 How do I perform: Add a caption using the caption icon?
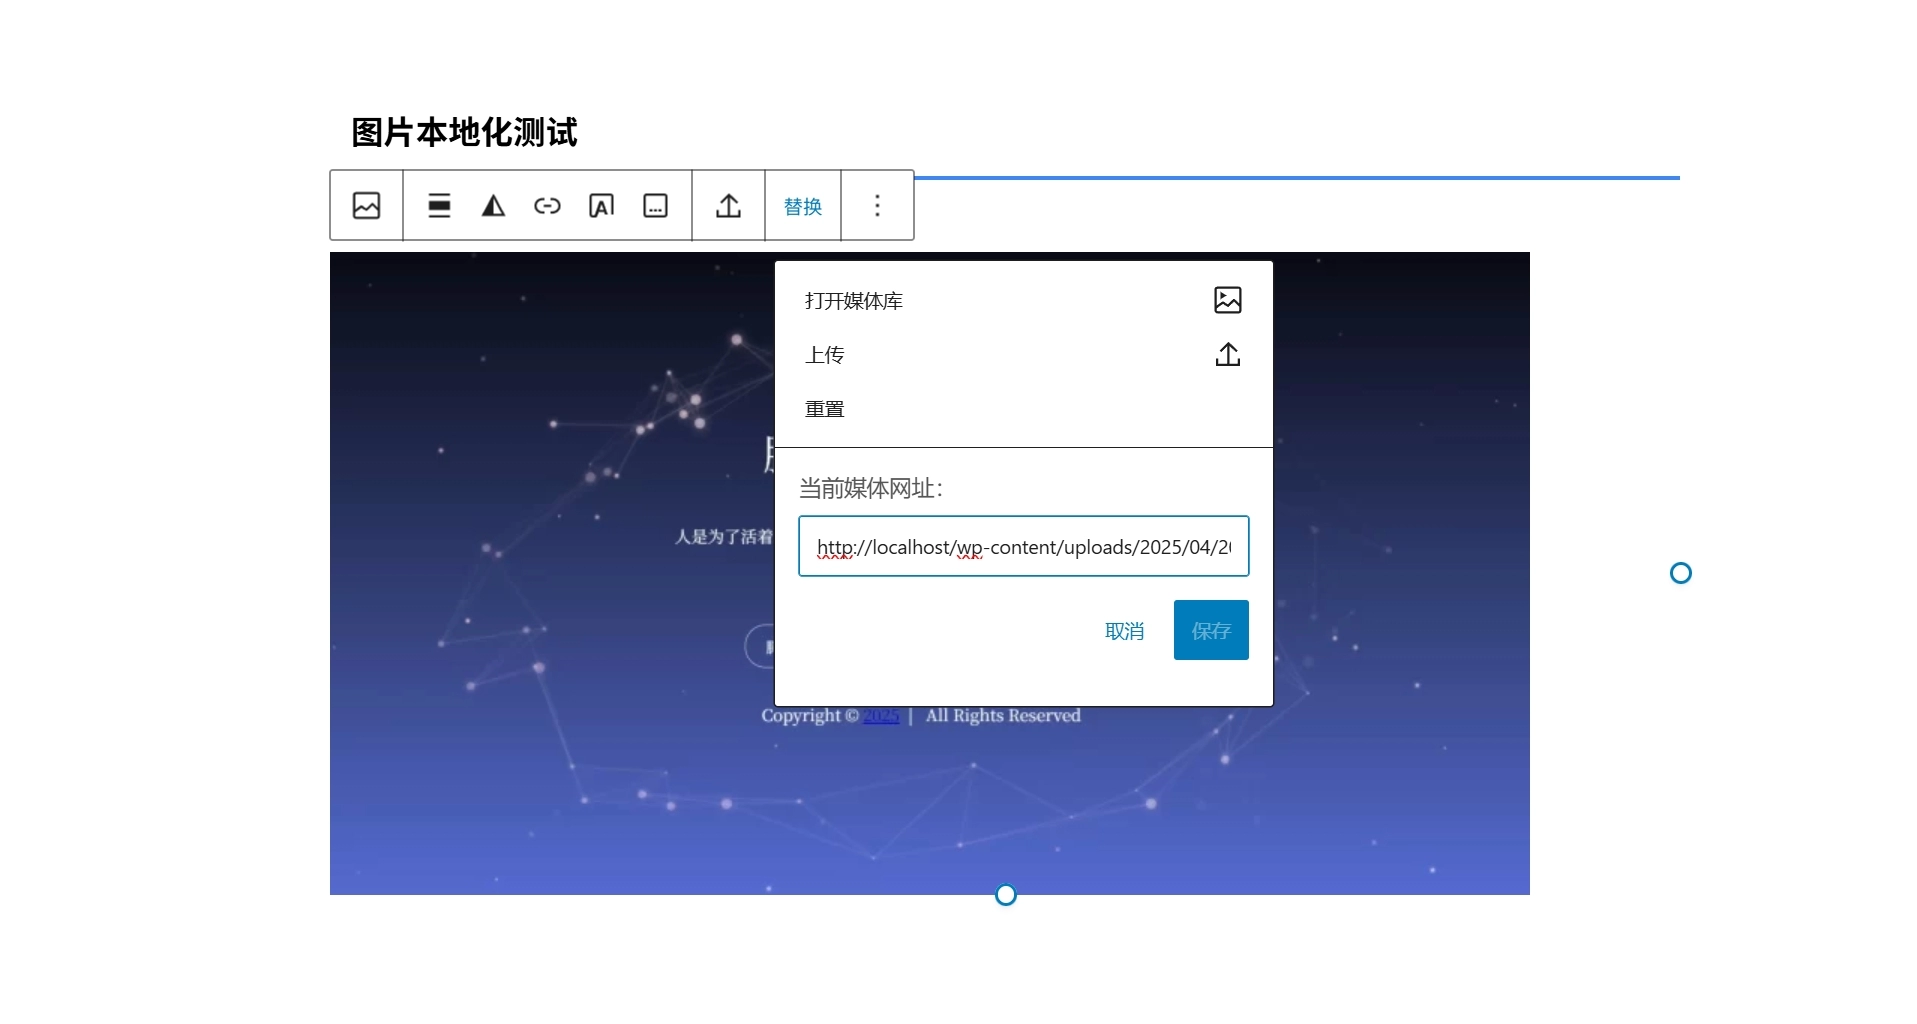[655, 205]
